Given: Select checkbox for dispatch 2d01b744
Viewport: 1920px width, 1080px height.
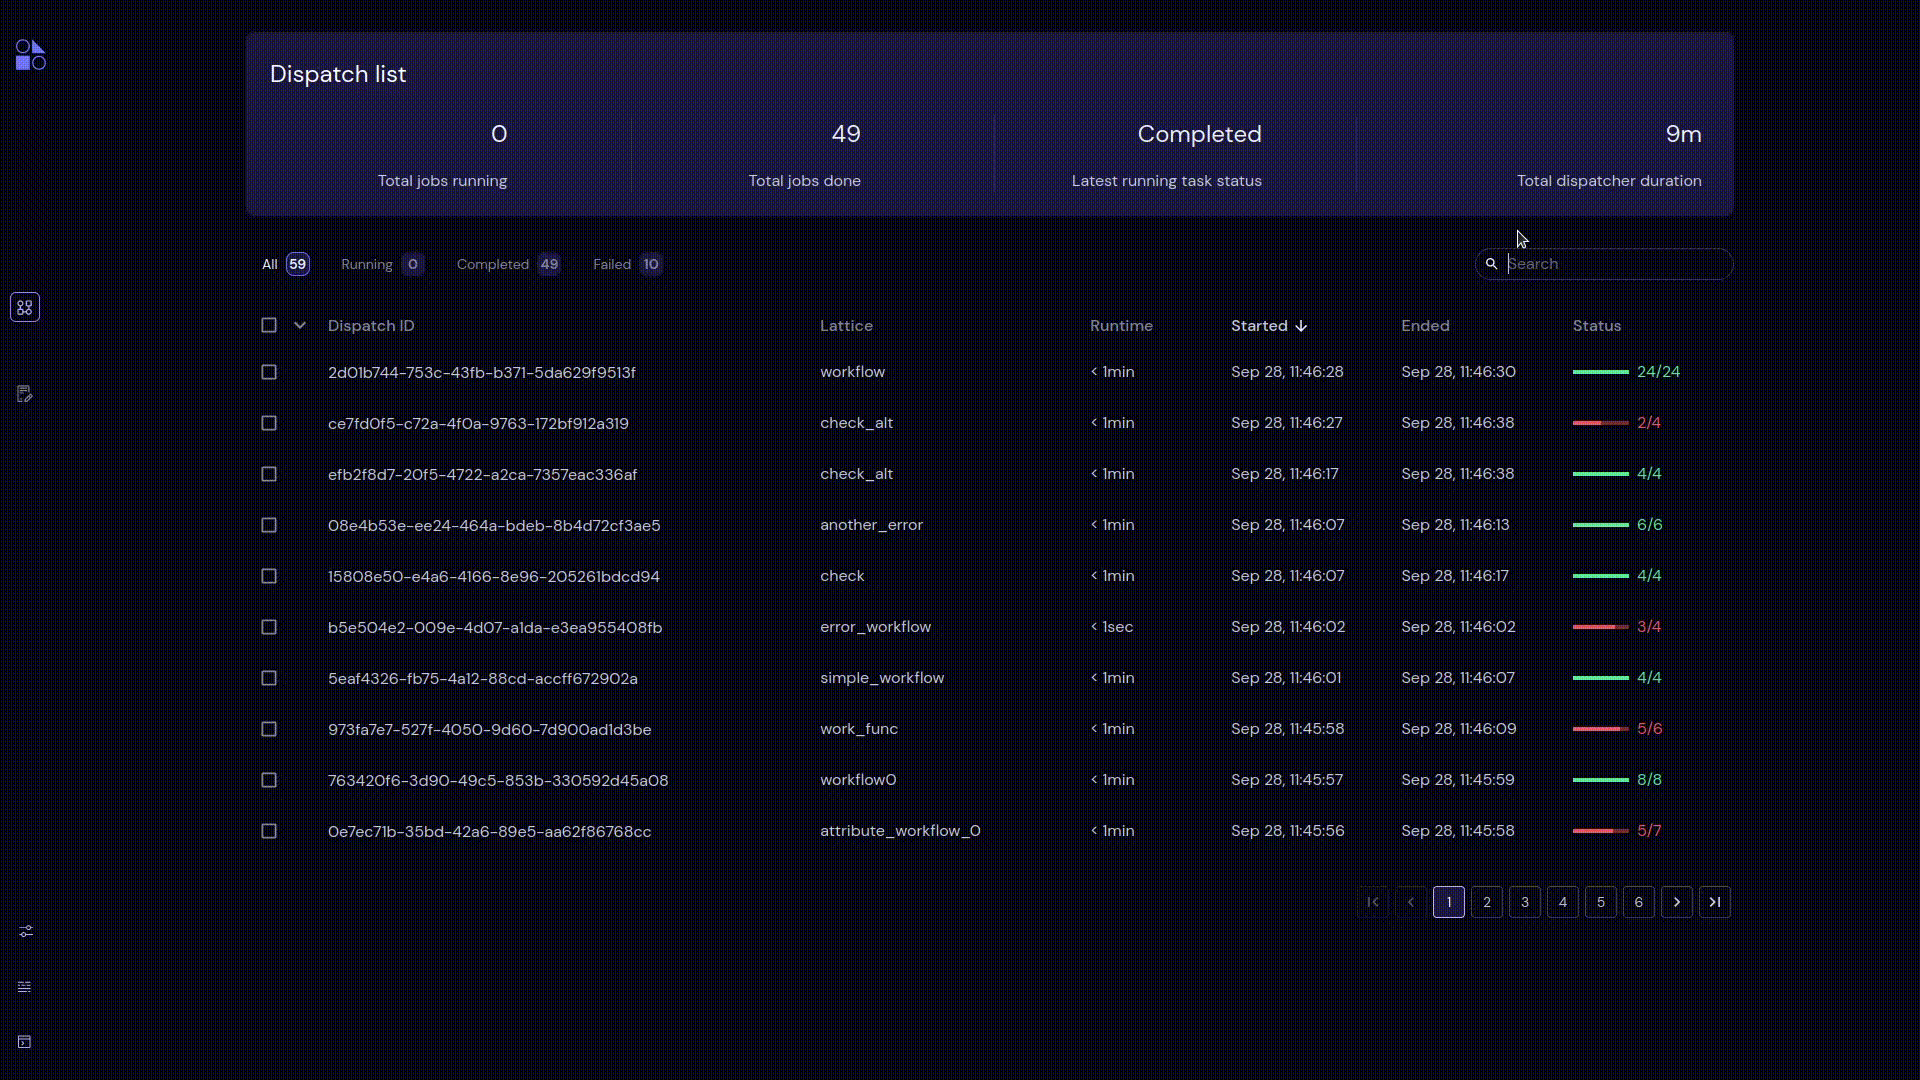Looking at the screenshot, I should [x=269, y=372].
